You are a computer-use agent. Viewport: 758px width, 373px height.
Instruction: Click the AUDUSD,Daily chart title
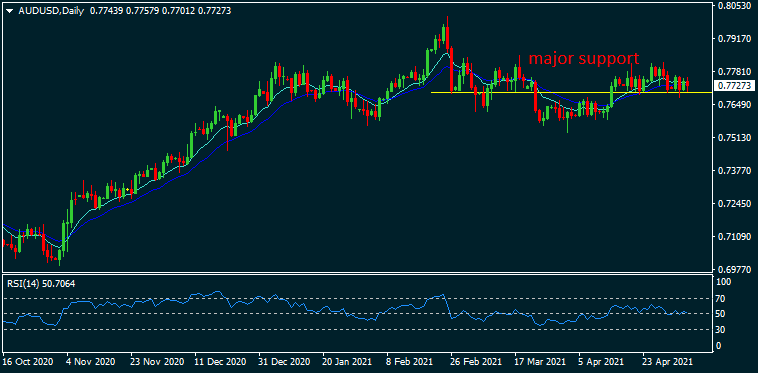50,10
